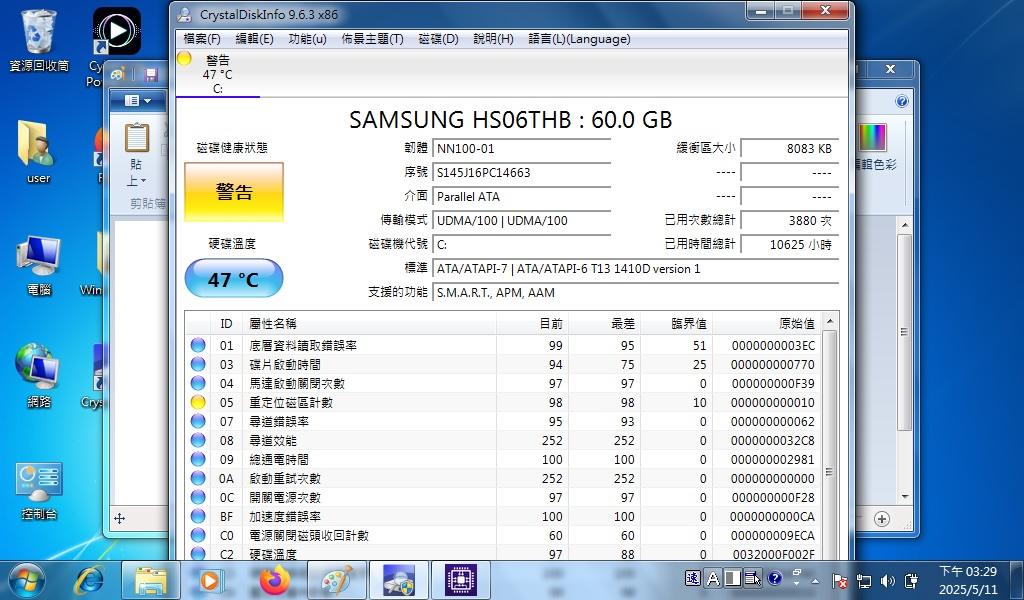1024x600 pixels.
Task: Click the 47 °C temperature button
Action: coord(233,279)
